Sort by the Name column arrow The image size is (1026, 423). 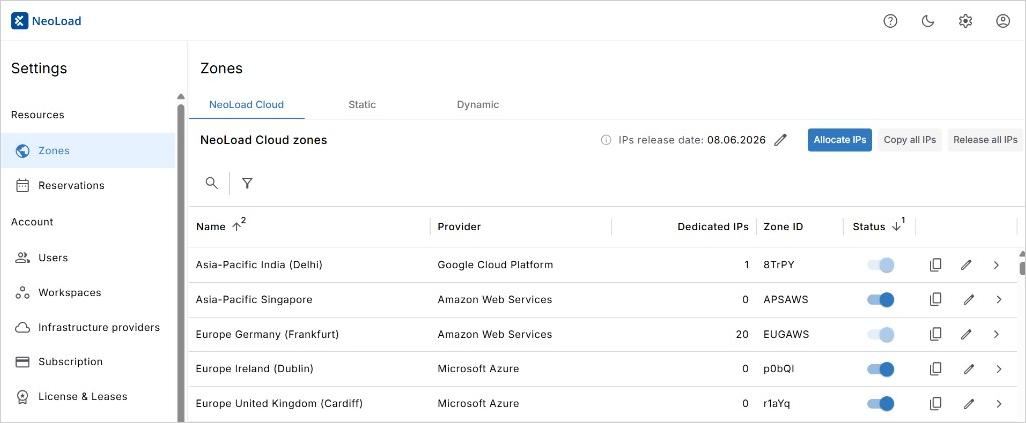coord(236,227)
